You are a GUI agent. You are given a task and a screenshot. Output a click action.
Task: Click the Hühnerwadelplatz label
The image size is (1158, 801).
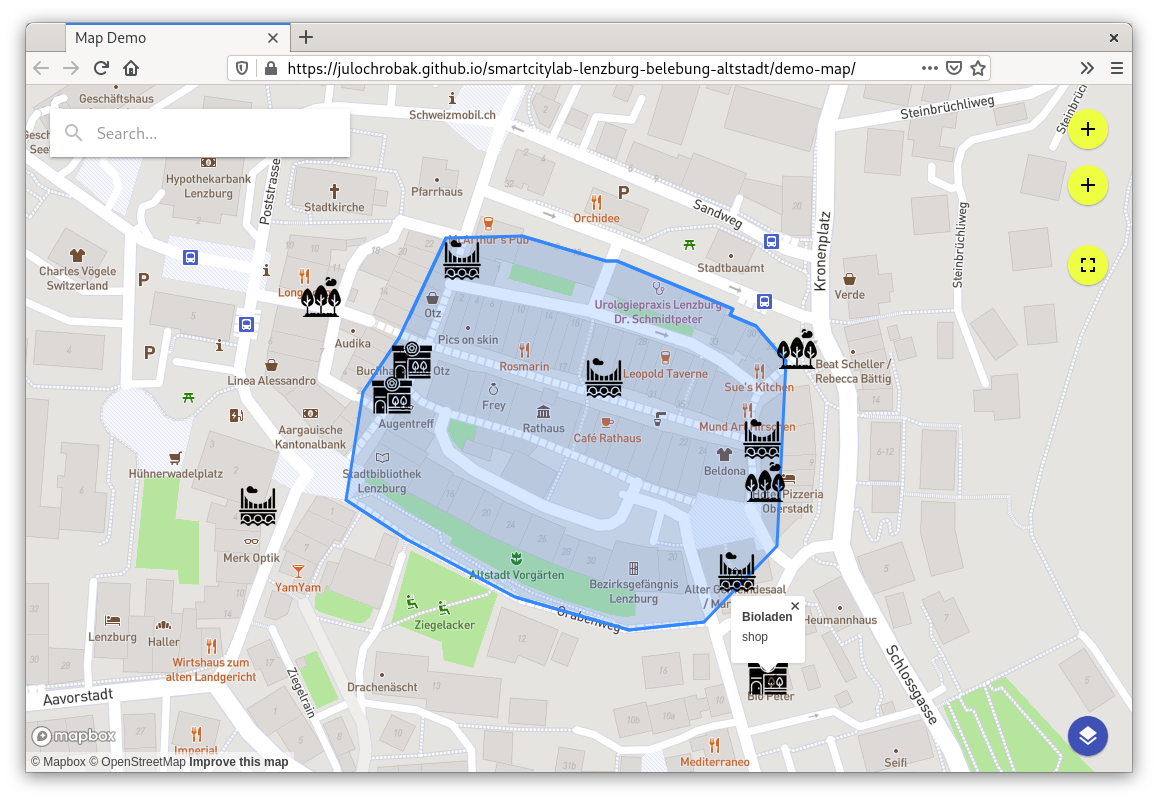tap(176, 473)
